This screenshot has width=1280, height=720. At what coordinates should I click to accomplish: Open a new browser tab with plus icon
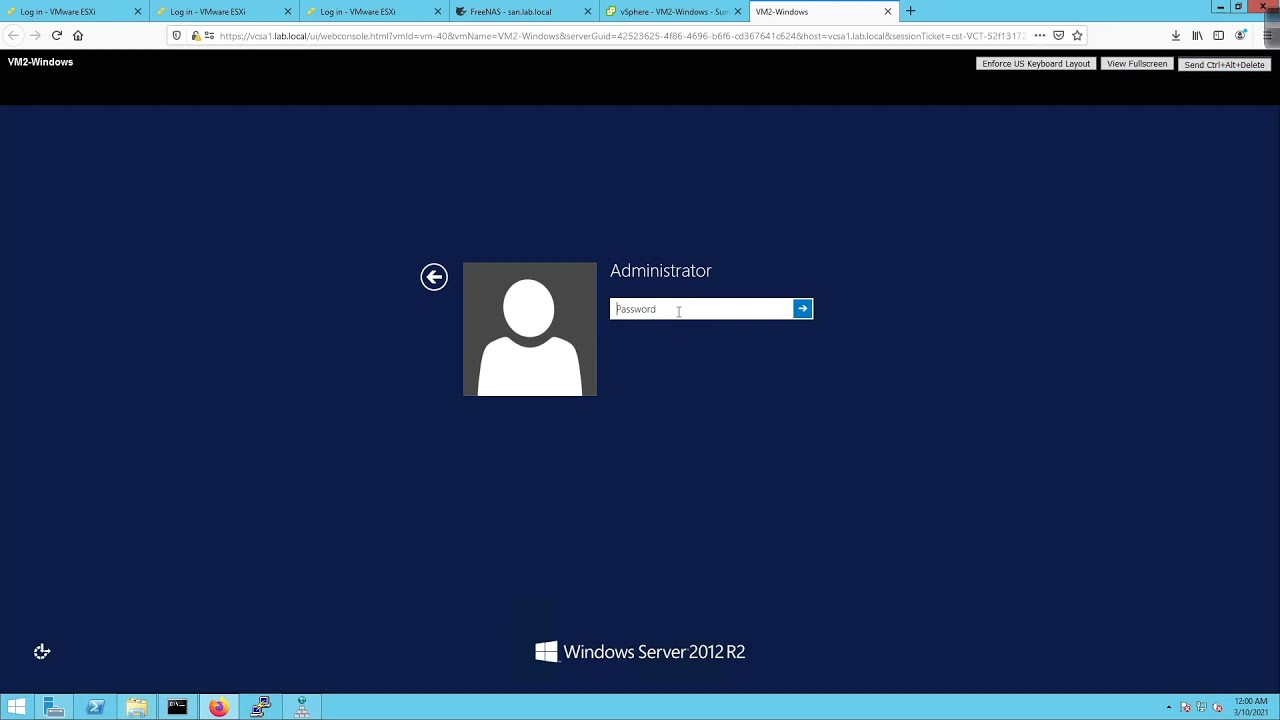(910, 12)
